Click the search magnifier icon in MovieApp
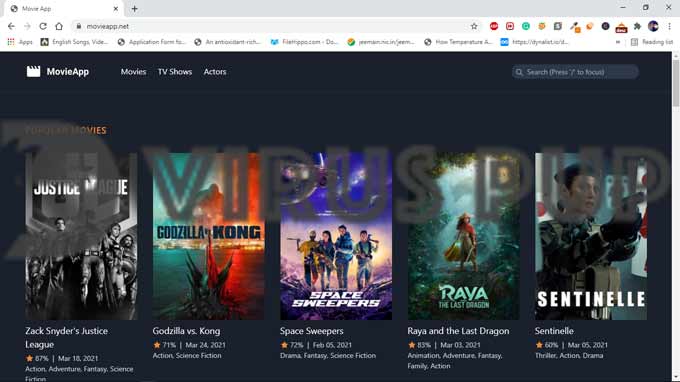This screenshot has width=680, height=382. (x=519, y=72)
